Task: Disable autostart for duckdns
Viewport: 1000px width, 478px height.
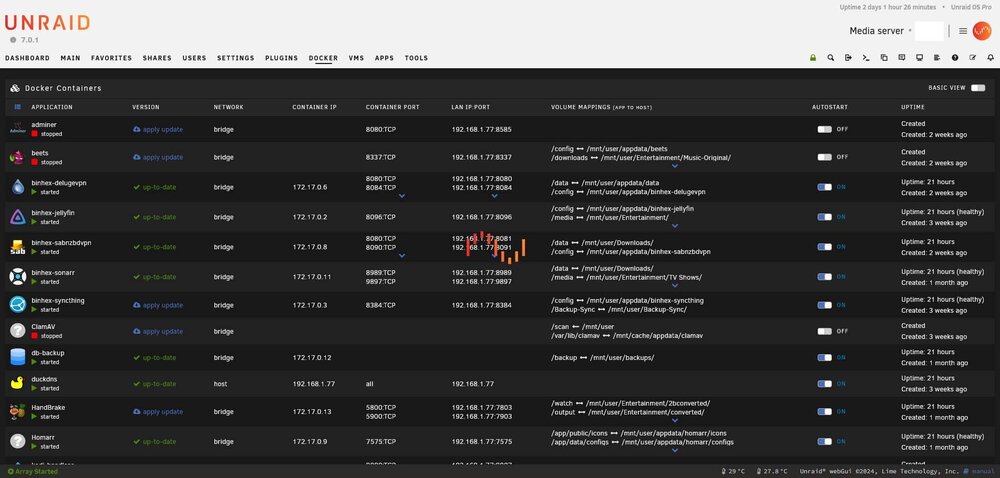Action: 825,384
